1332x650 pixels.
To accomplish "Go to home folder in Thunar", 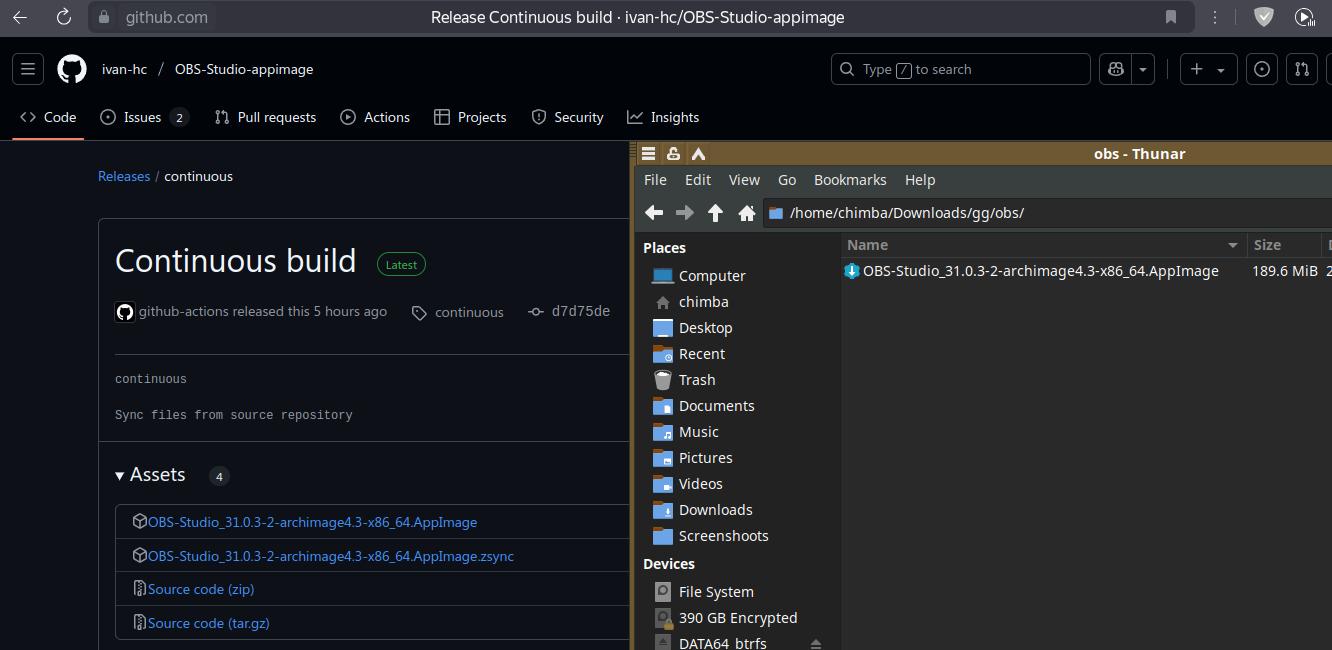I will tap(746, 212).
